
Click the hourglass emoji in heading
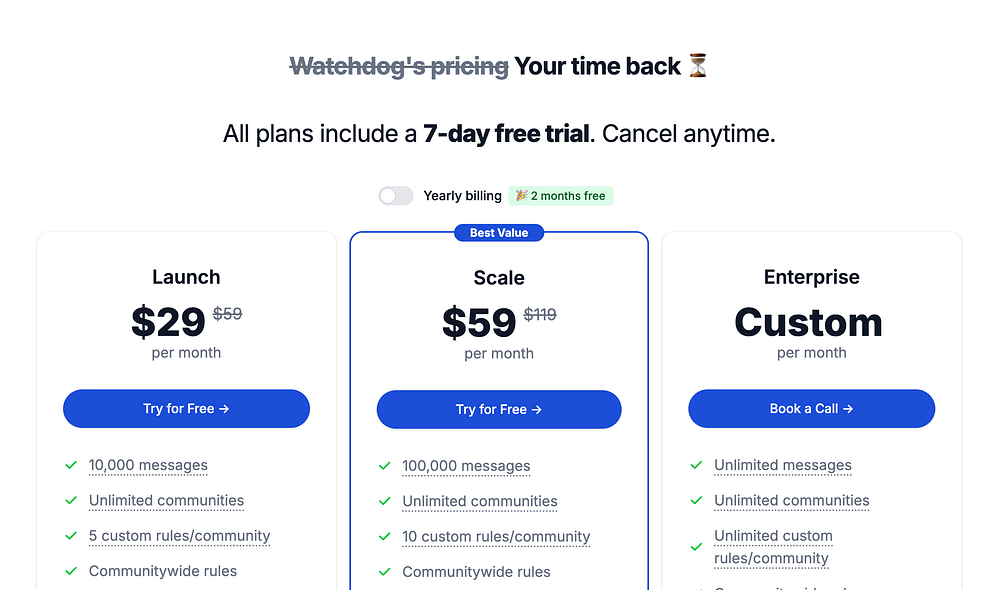pyautogui.click(x=698, y=67)
